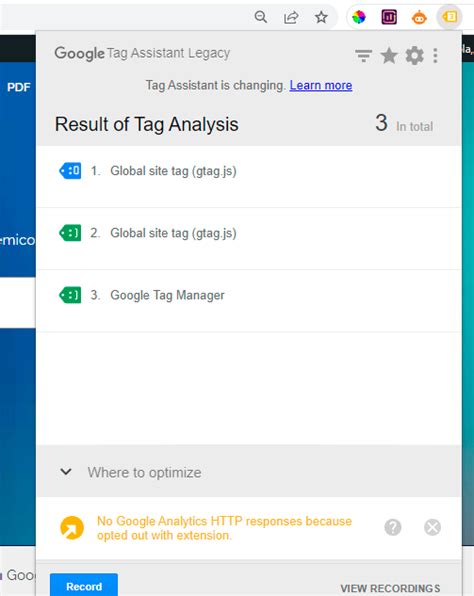Open the filter icon in Tag Assistant header

click(x=363, y=56)
